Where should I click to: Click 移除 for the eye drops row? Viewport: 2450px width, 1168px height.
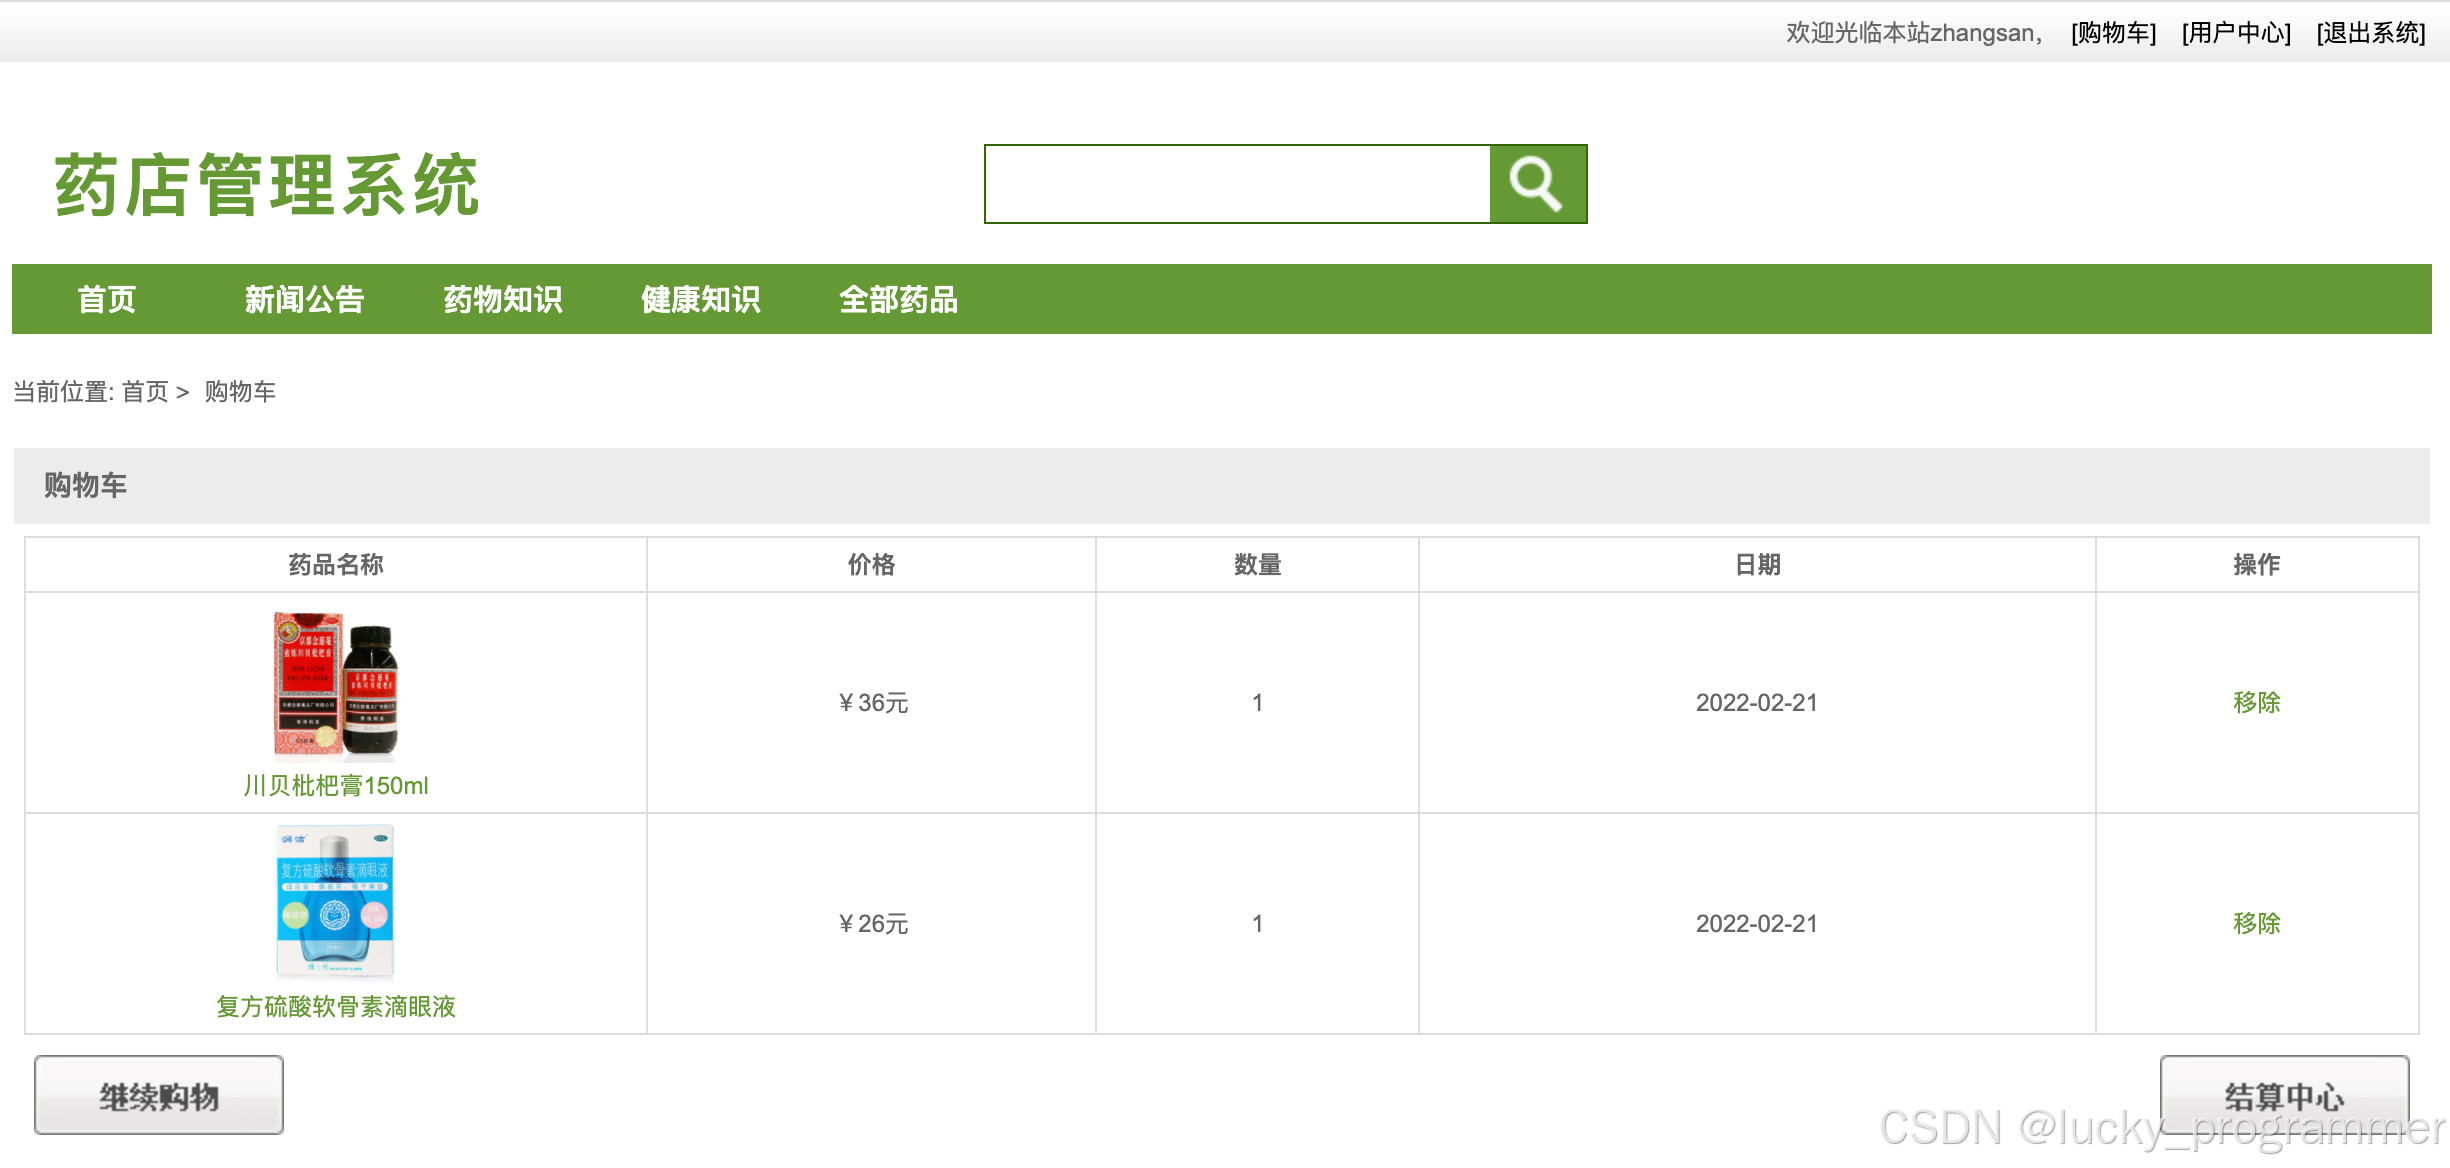tap(2256, 923)
